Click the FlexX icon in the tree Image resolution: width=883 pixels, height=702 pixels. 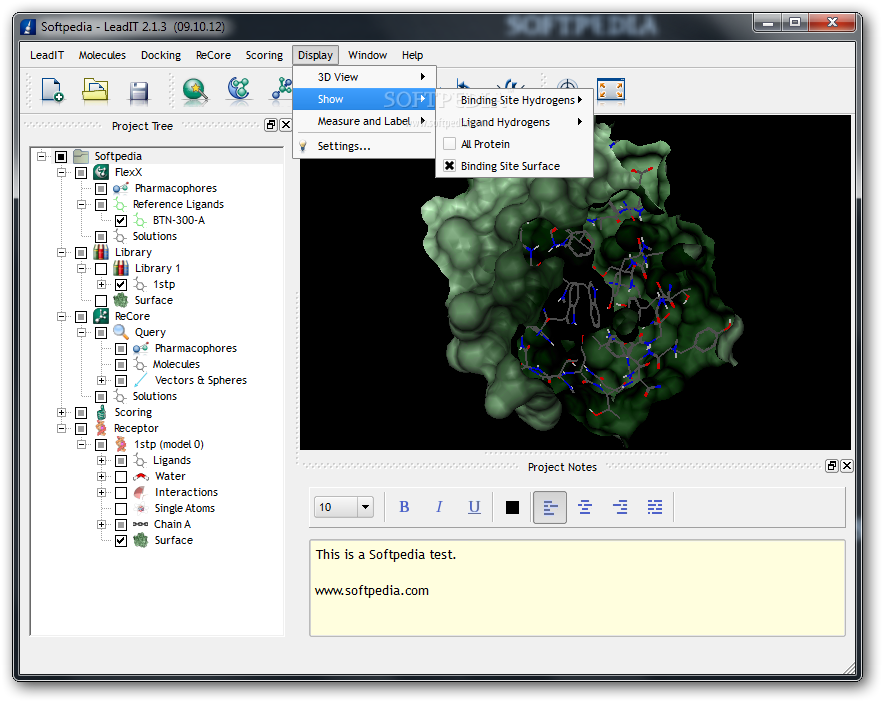101,172
